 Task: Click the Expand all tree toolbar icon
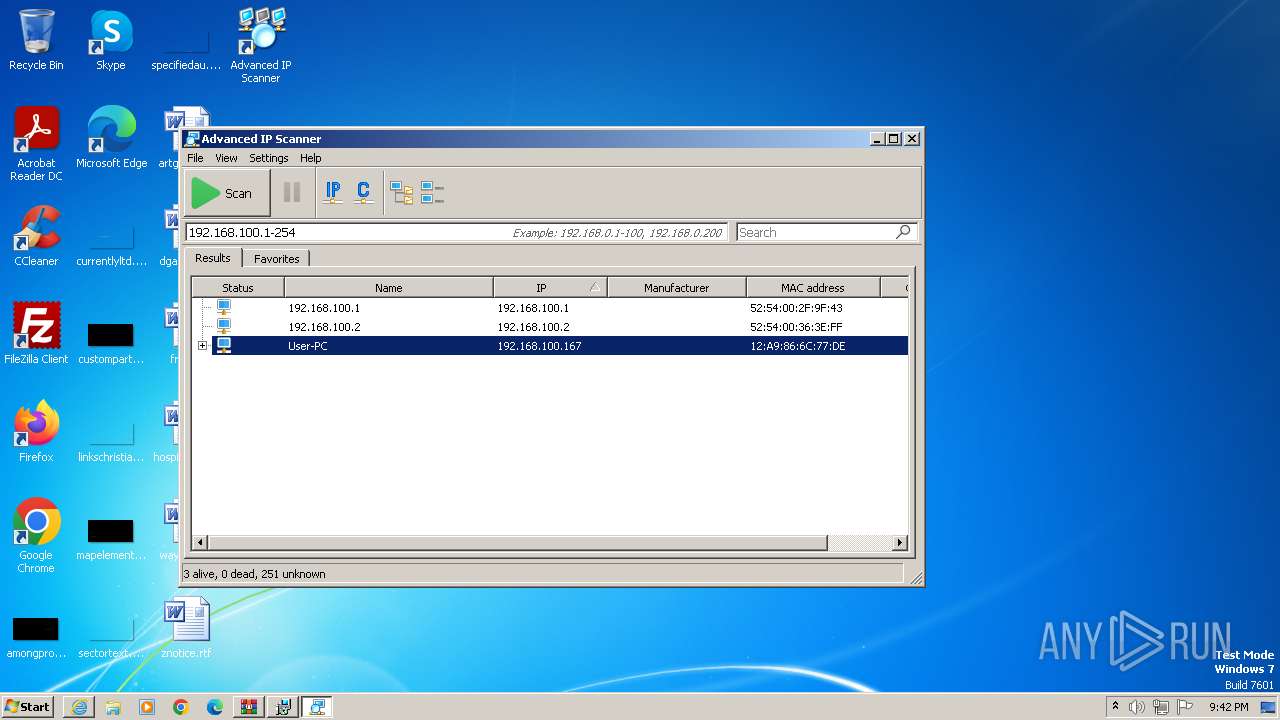tap(402, 193)
